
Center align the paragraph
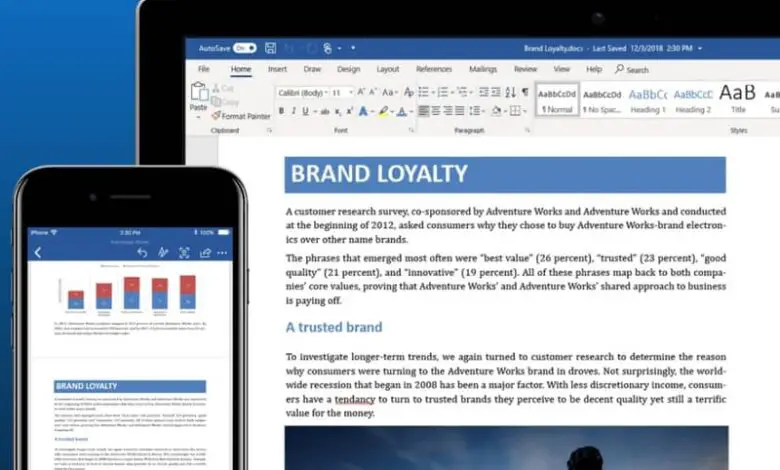[436, 110]
